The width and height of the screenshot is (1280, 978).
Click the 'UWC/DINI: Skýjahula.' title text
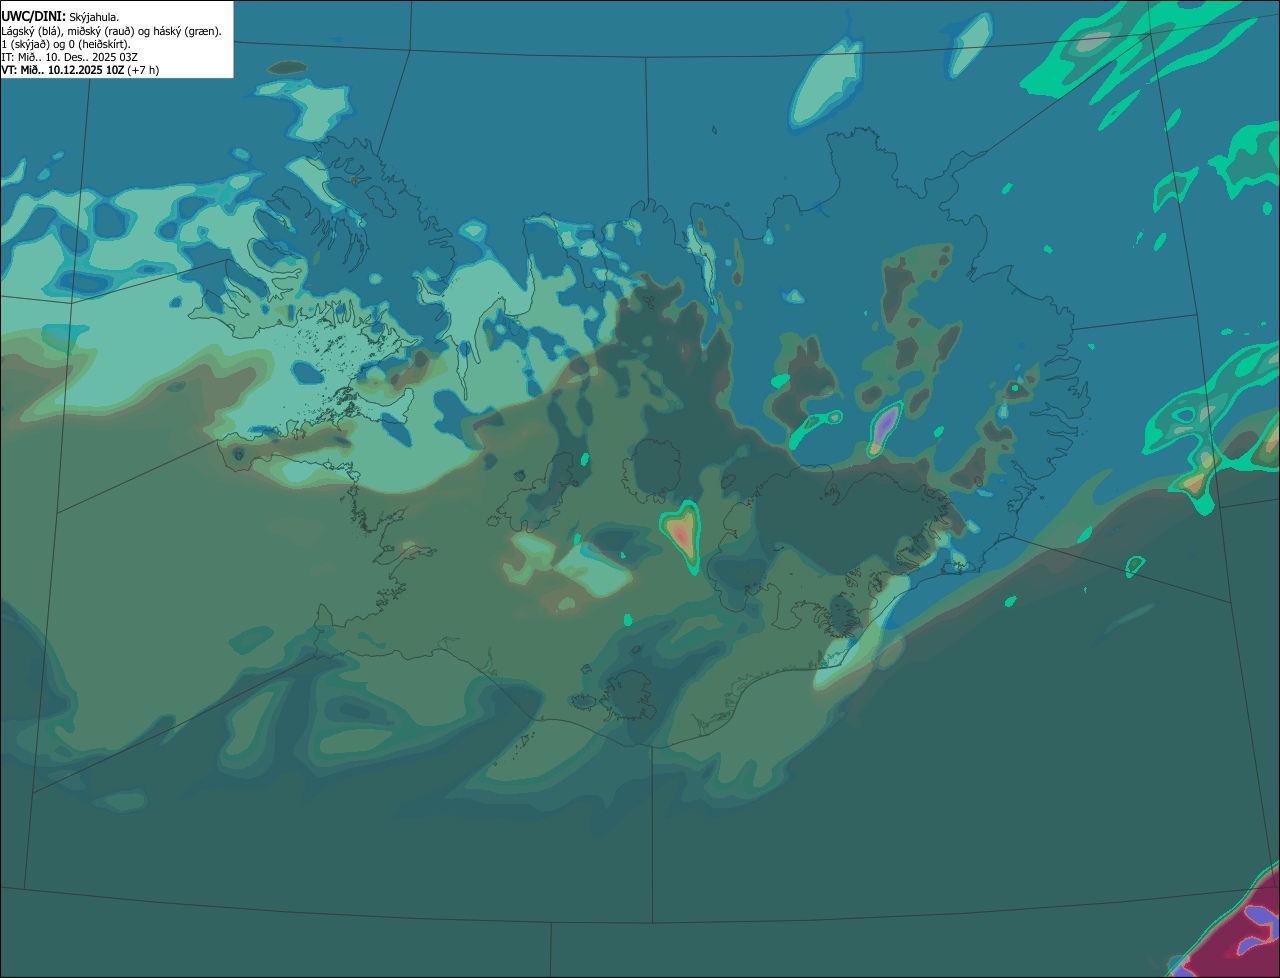click(60, 17)
